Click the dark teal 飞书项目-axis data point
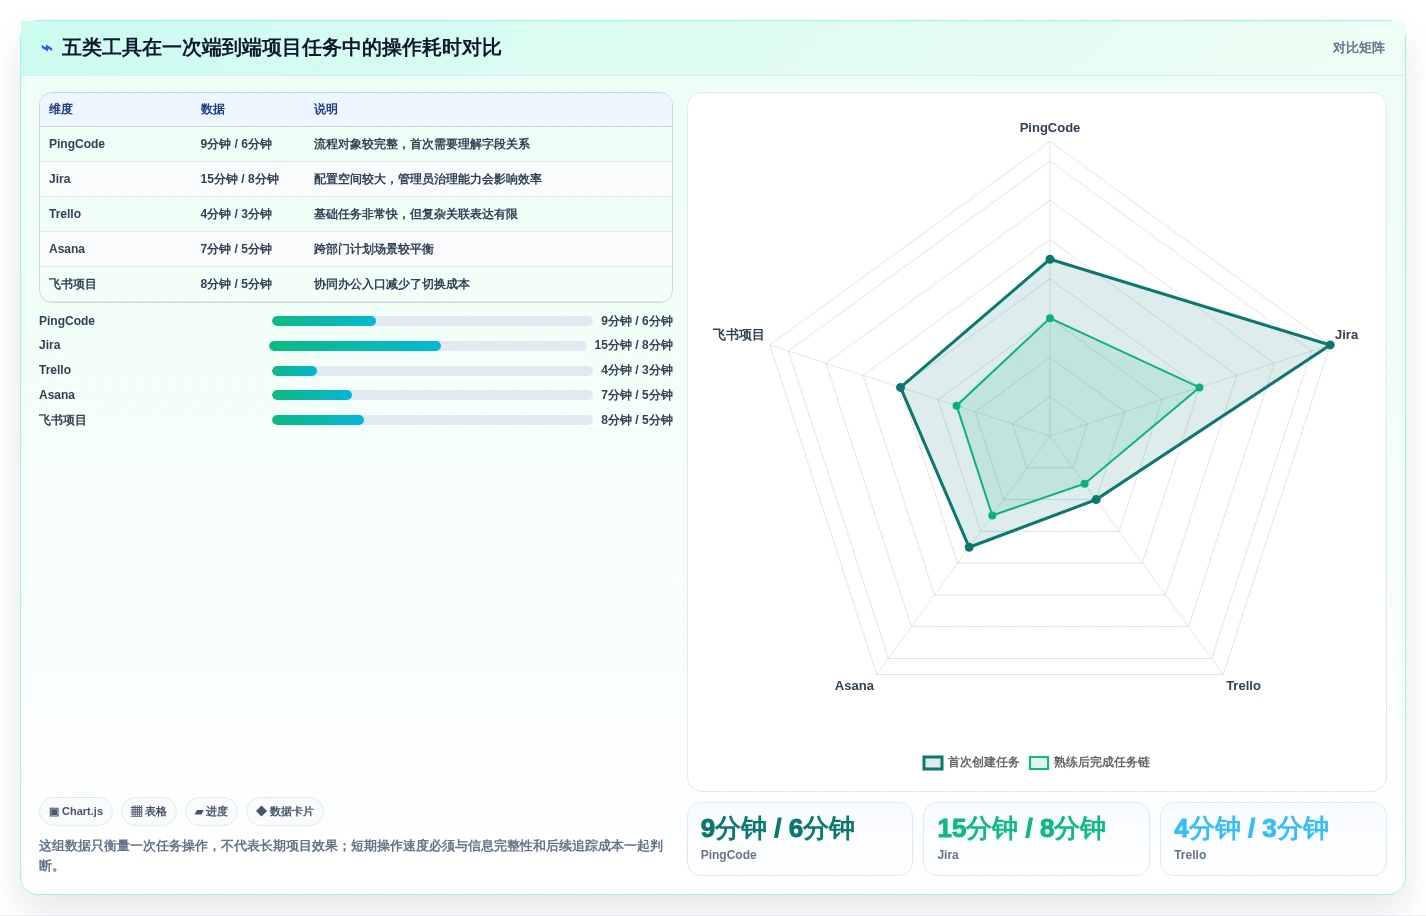The height and width of the screenshot is (916, 1426). coord(901,387)
